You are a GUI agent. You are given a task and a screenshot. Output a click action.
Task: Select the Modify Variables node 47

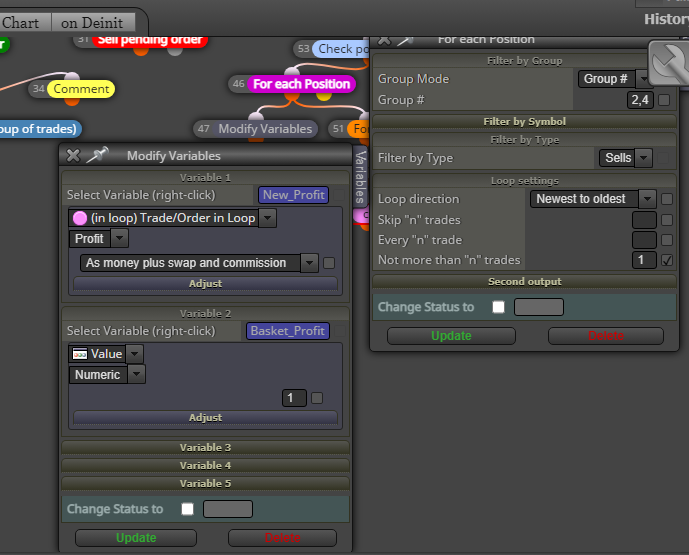(265, 129)
